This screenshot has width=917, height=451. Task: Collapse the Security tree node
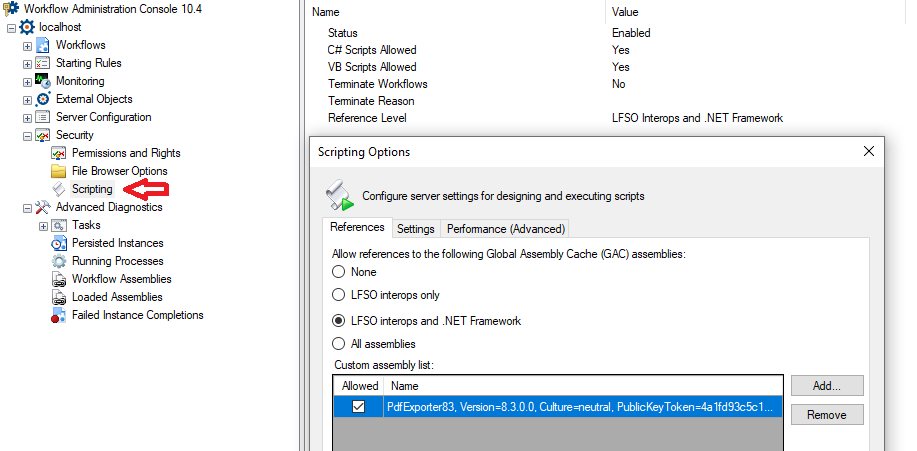click(27, 135)
